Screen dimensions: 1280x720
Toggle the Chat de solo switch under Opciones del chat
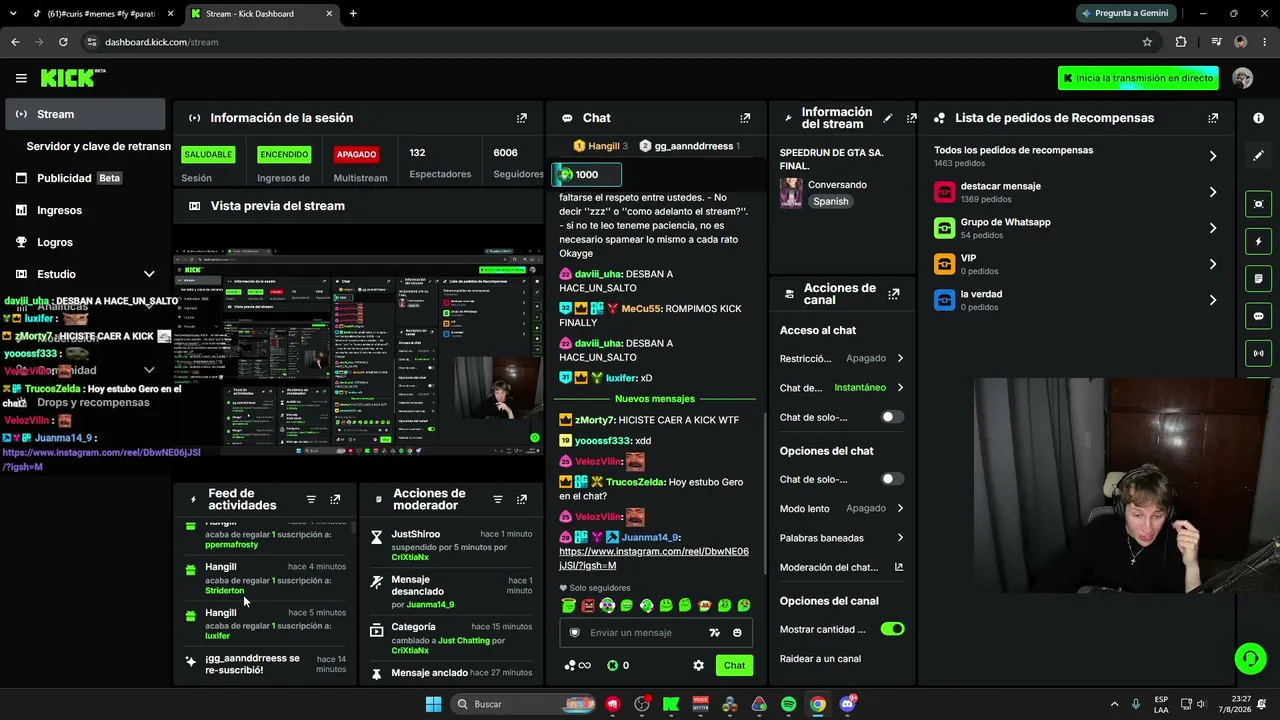pyautogui.click(x=892, y=479)
